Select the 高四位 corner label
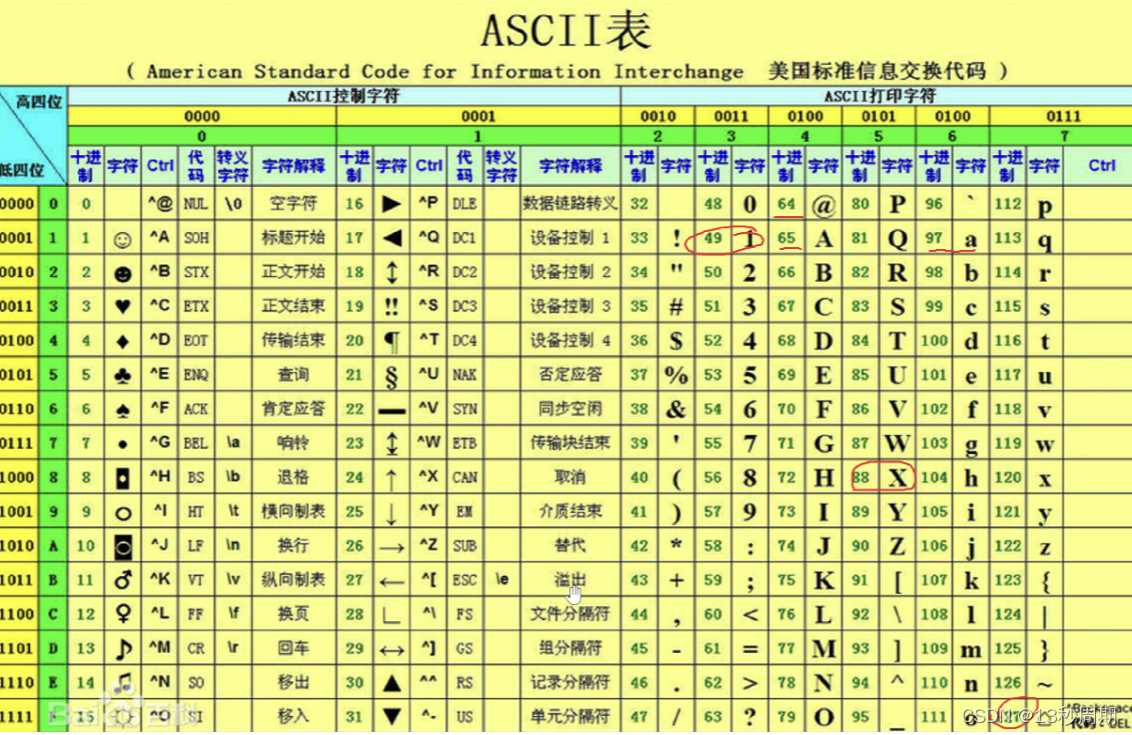Screen dimensions: 1132x735 (x=40, y=102)
